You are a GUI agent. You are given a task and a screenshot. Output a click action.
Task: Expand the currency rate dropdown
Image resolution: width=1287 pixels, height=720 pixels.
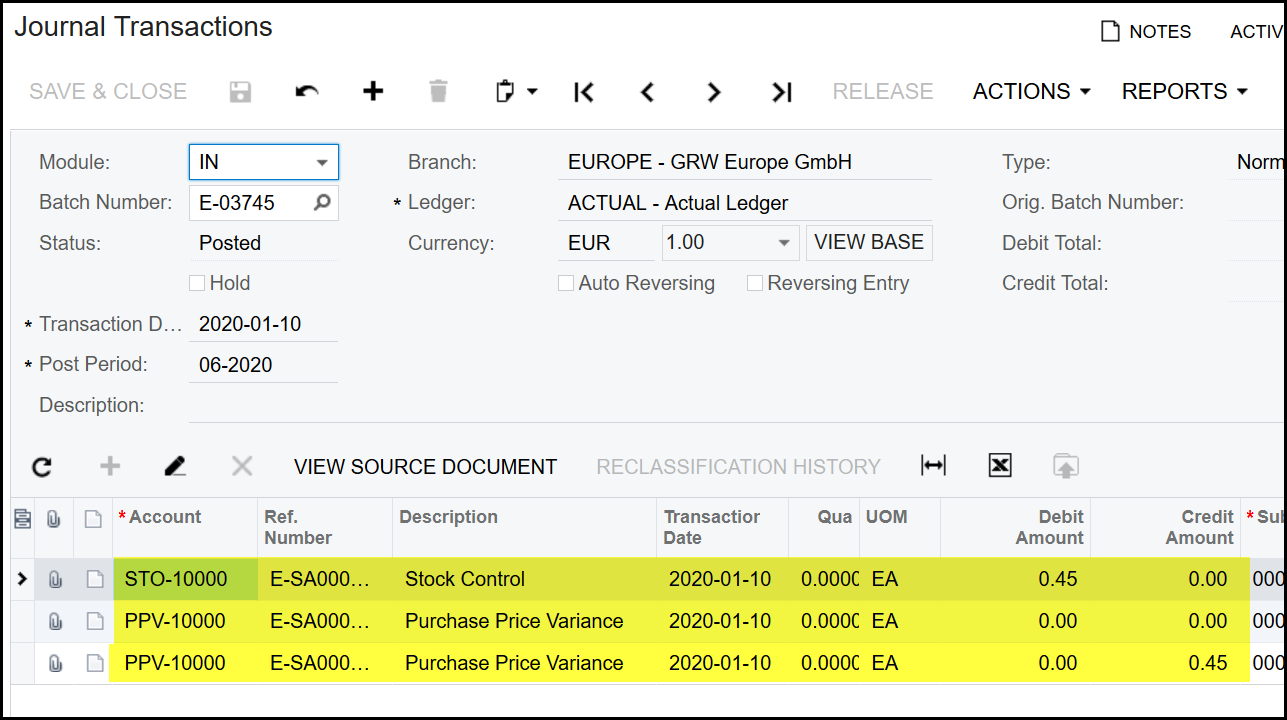coord(783,243)
